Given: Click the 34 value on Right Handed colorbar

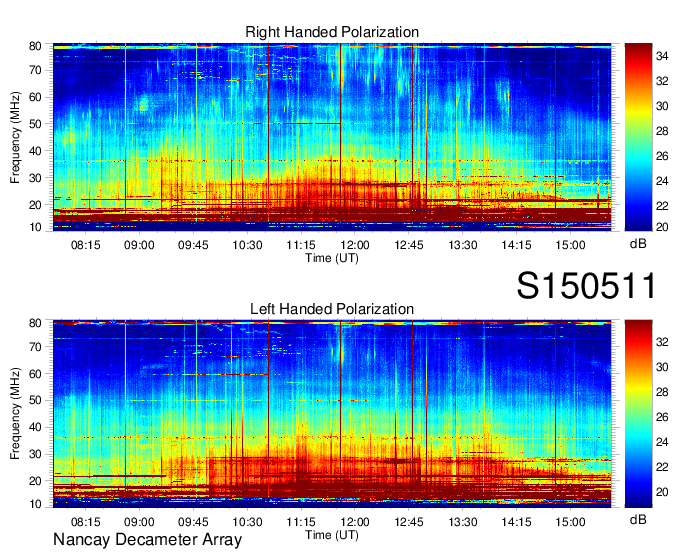Looking at the screenshot, I should click(x=662, y=56).
